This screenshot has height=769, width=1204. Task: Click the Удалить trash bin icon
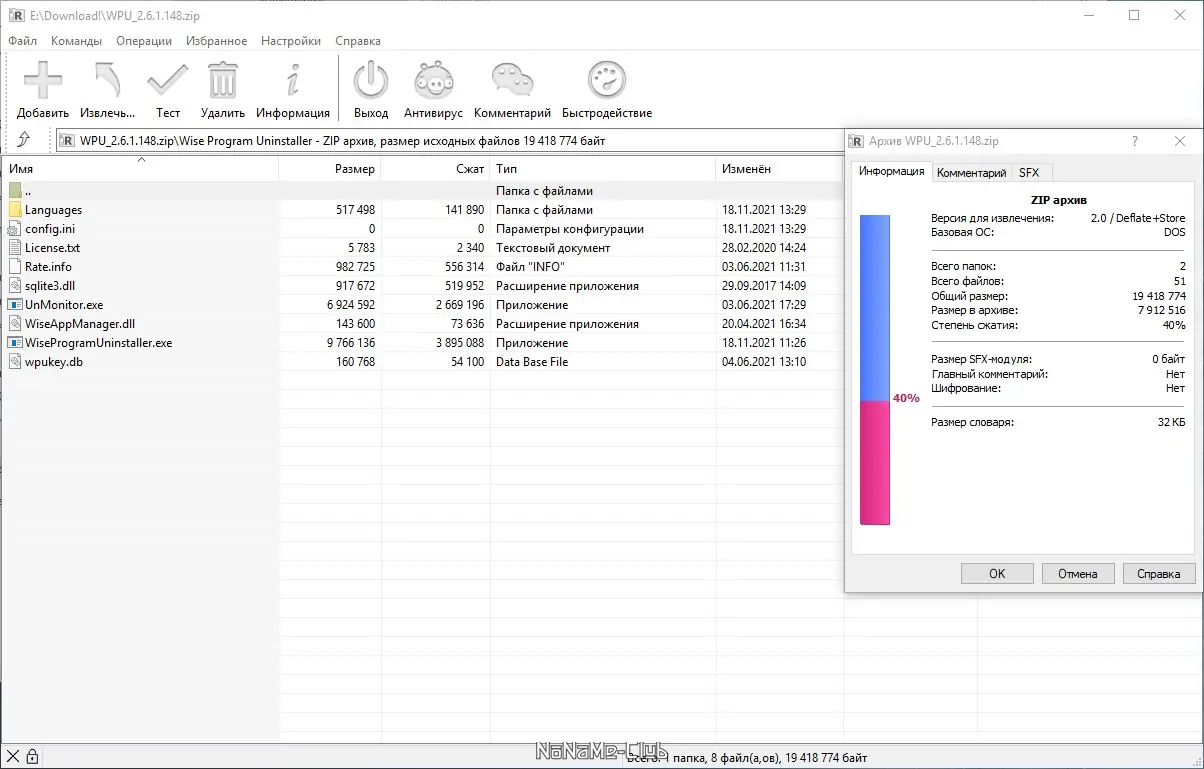[223, 80]
